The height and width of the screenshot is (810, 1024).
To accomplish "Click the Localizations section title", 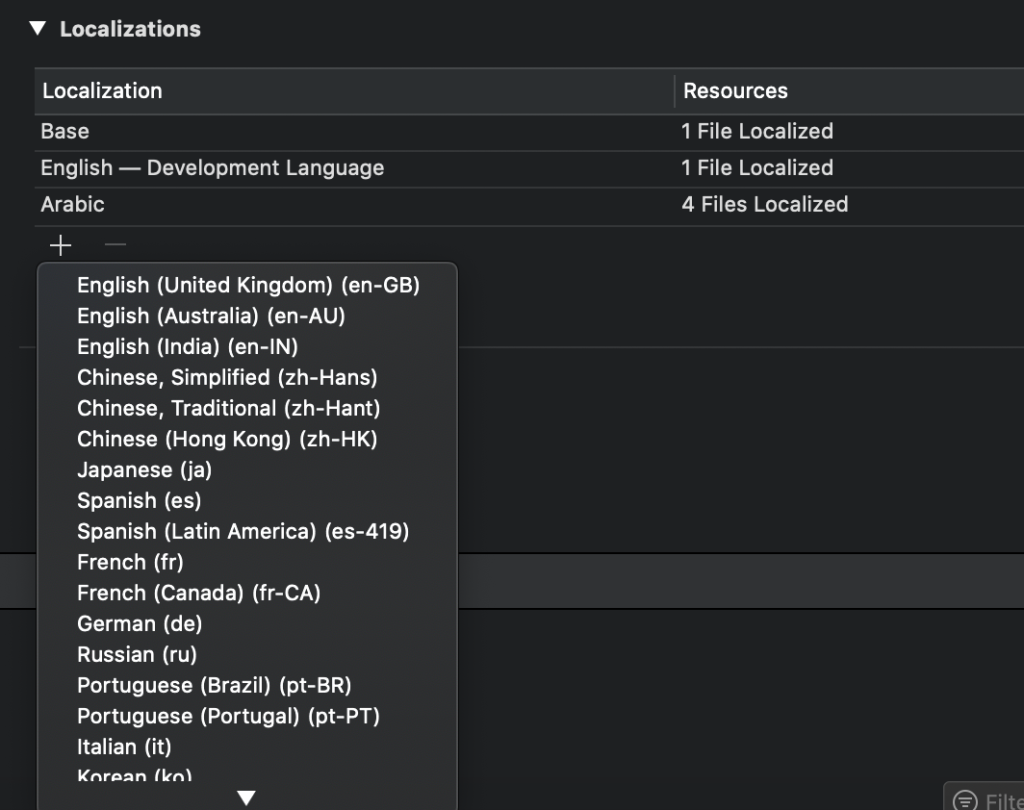I will pyautogui.click(x=130, y=29).
